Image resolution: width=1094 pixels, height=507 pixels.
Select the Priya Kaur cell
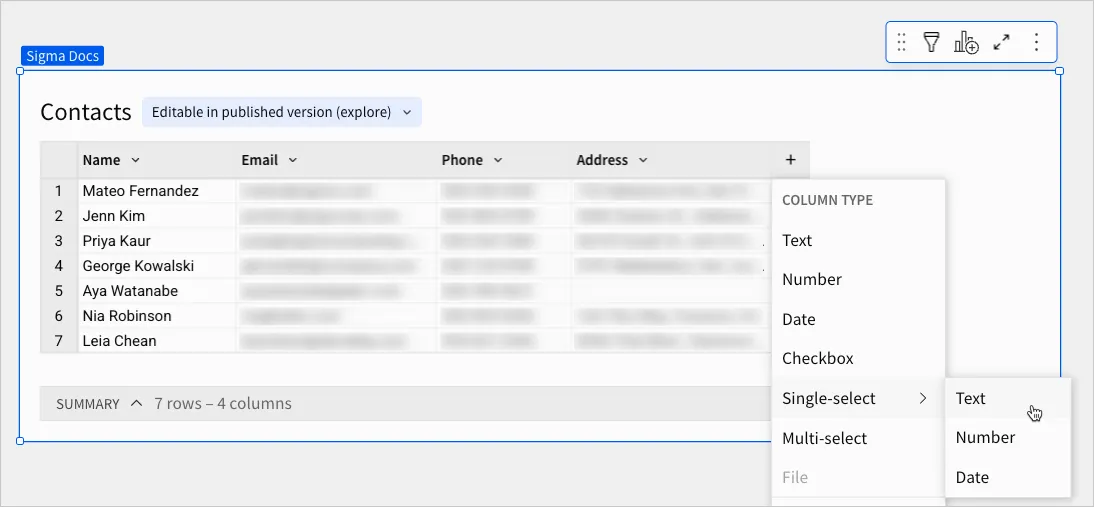(x=157, y=241)
